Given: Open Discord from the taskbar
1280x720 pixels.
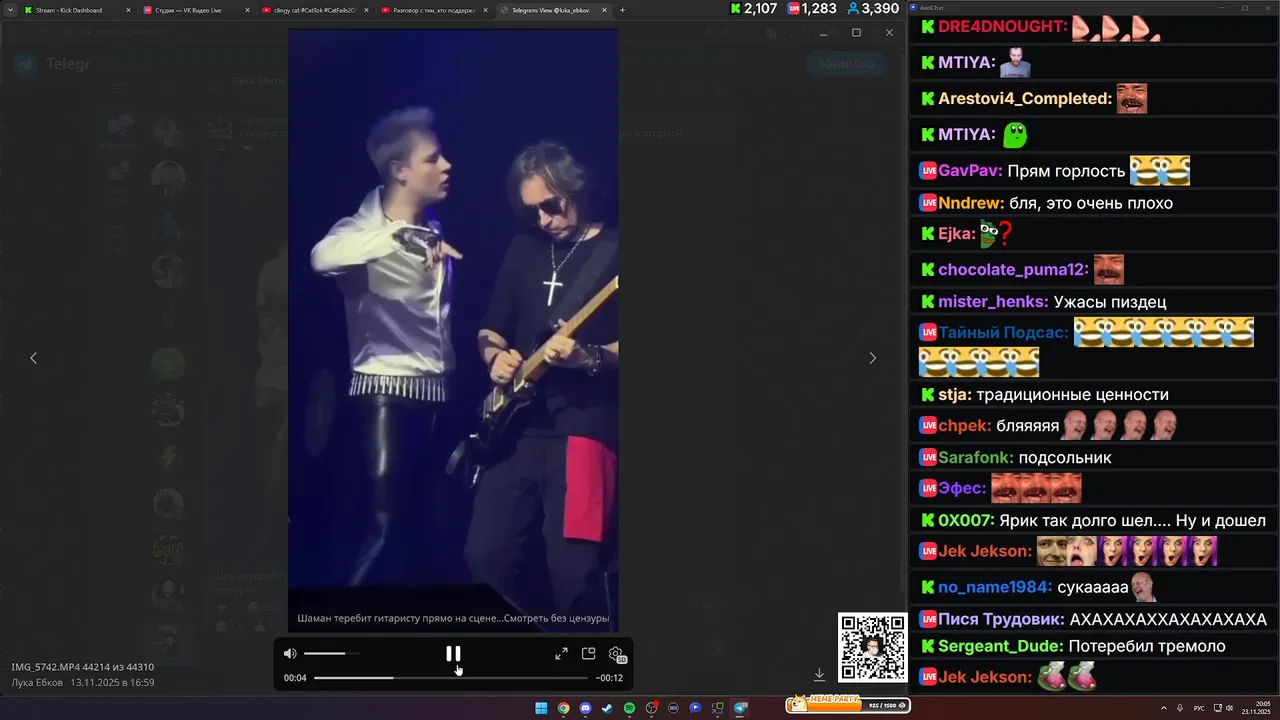Looking at the screenshot, I should coord(585,708).
